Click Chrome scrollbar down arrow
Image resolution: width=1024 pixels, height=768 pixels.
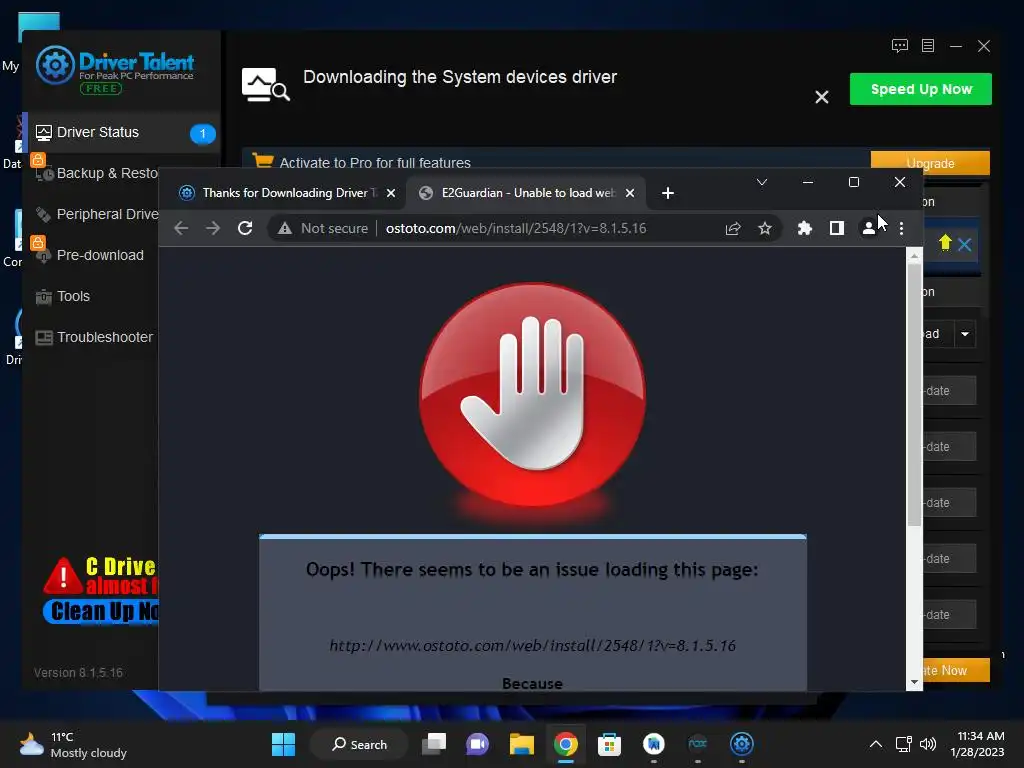pyautogui.click(x=914, y=682)
